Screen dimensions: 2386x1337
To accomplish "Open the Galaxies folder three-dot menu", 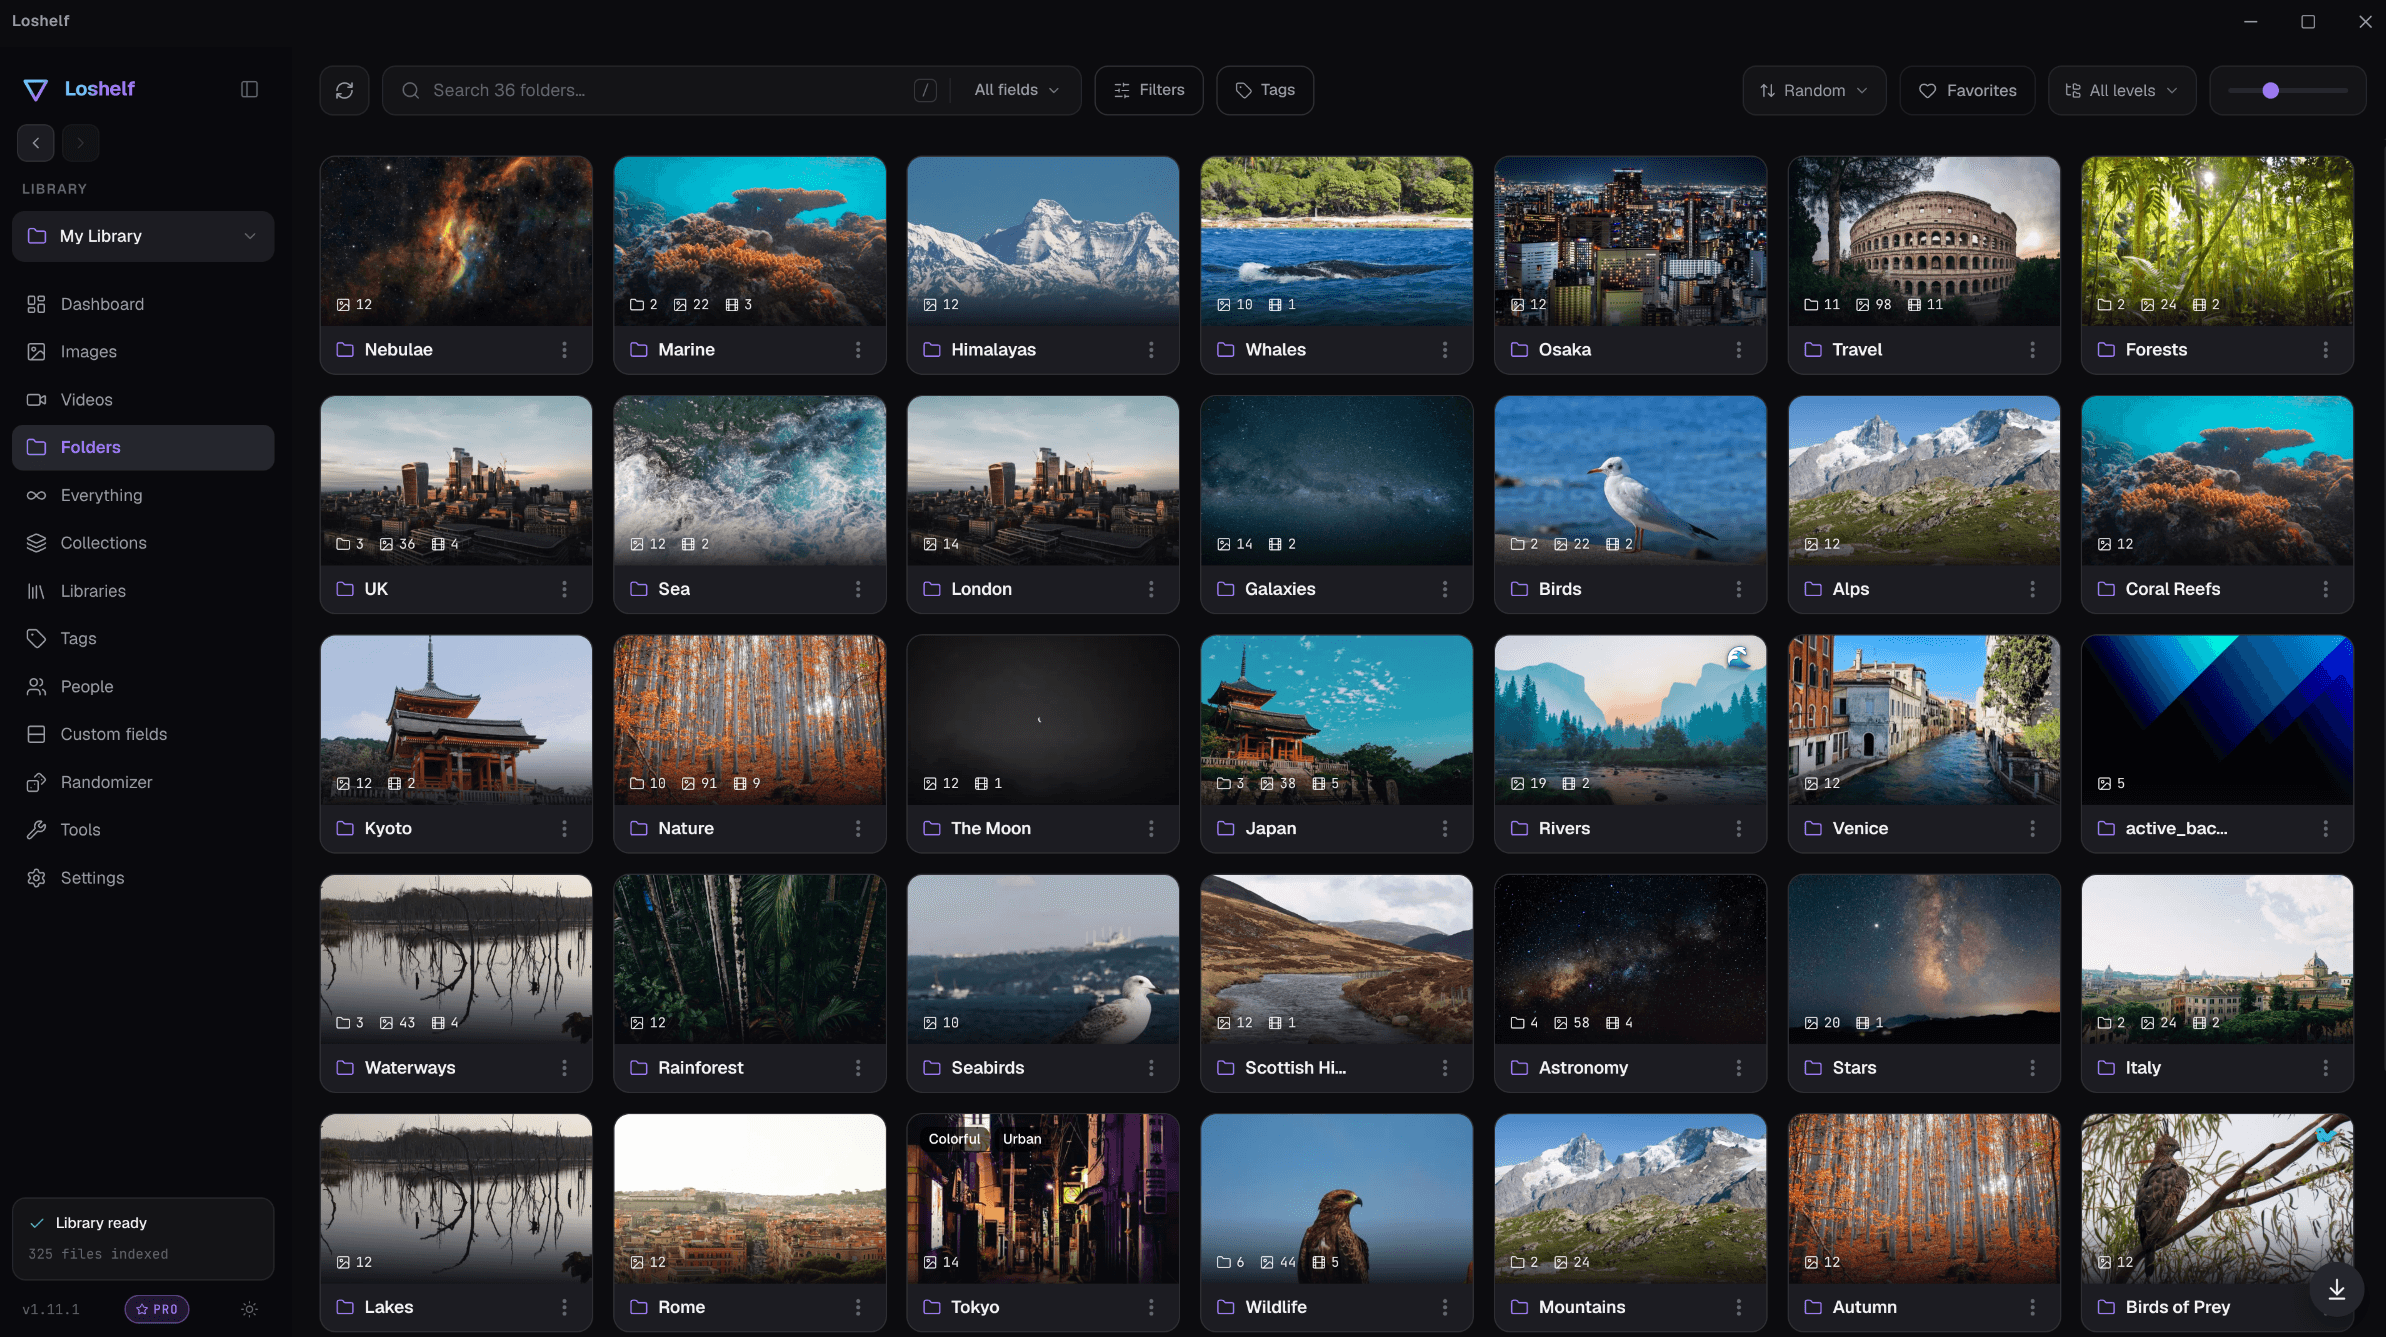I will tap(1445, 589).
